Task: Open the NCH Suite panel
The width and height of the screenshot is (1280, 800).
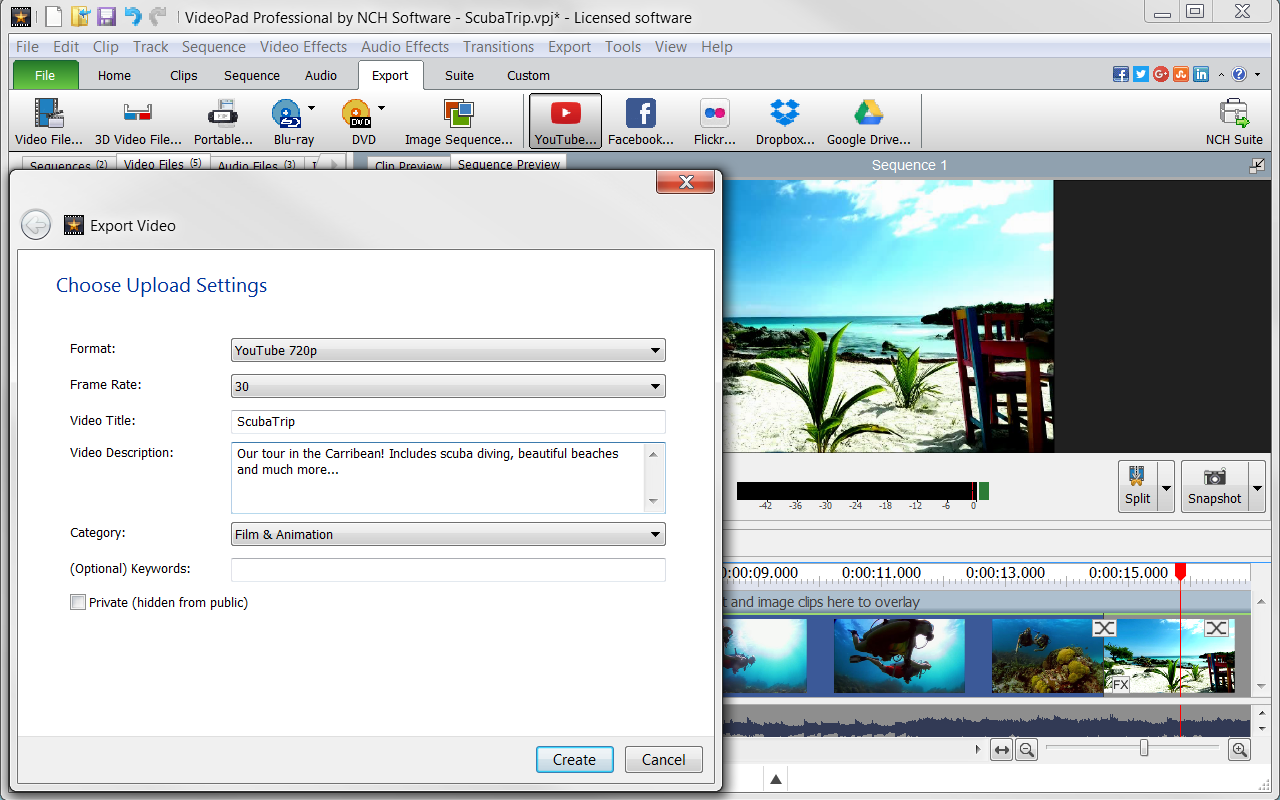Action: point(1234,120)
